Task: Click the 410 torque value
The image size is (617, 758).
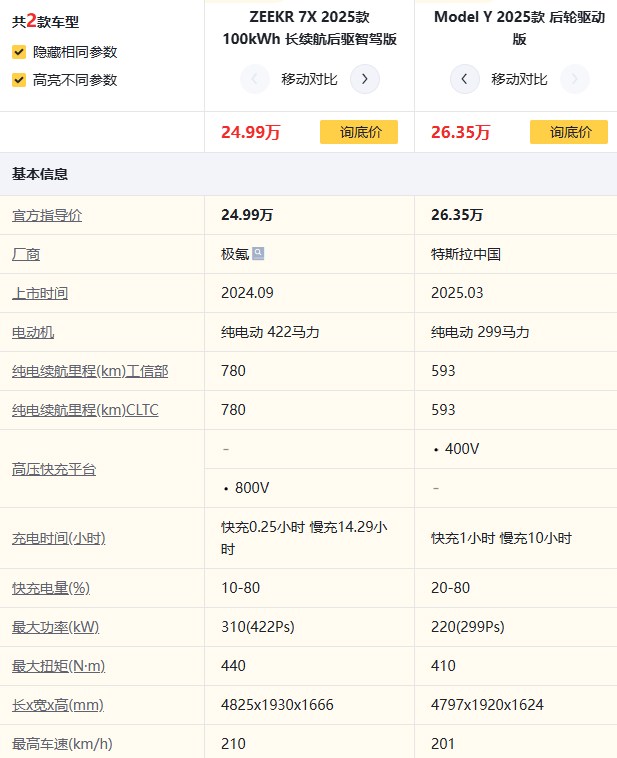Action: click(x=443, y=666)
